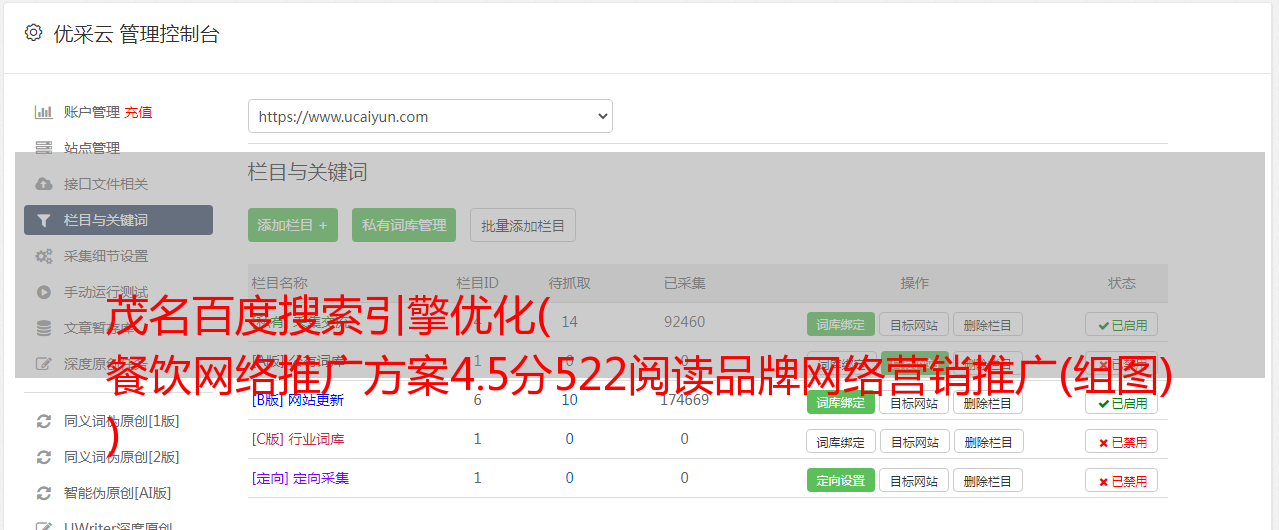The height and width of the screenshot is (530, 1279).
Task: Click 目标网站 for [C版] 行业词库
Action: pyautogui.click(x=914, y=441)
